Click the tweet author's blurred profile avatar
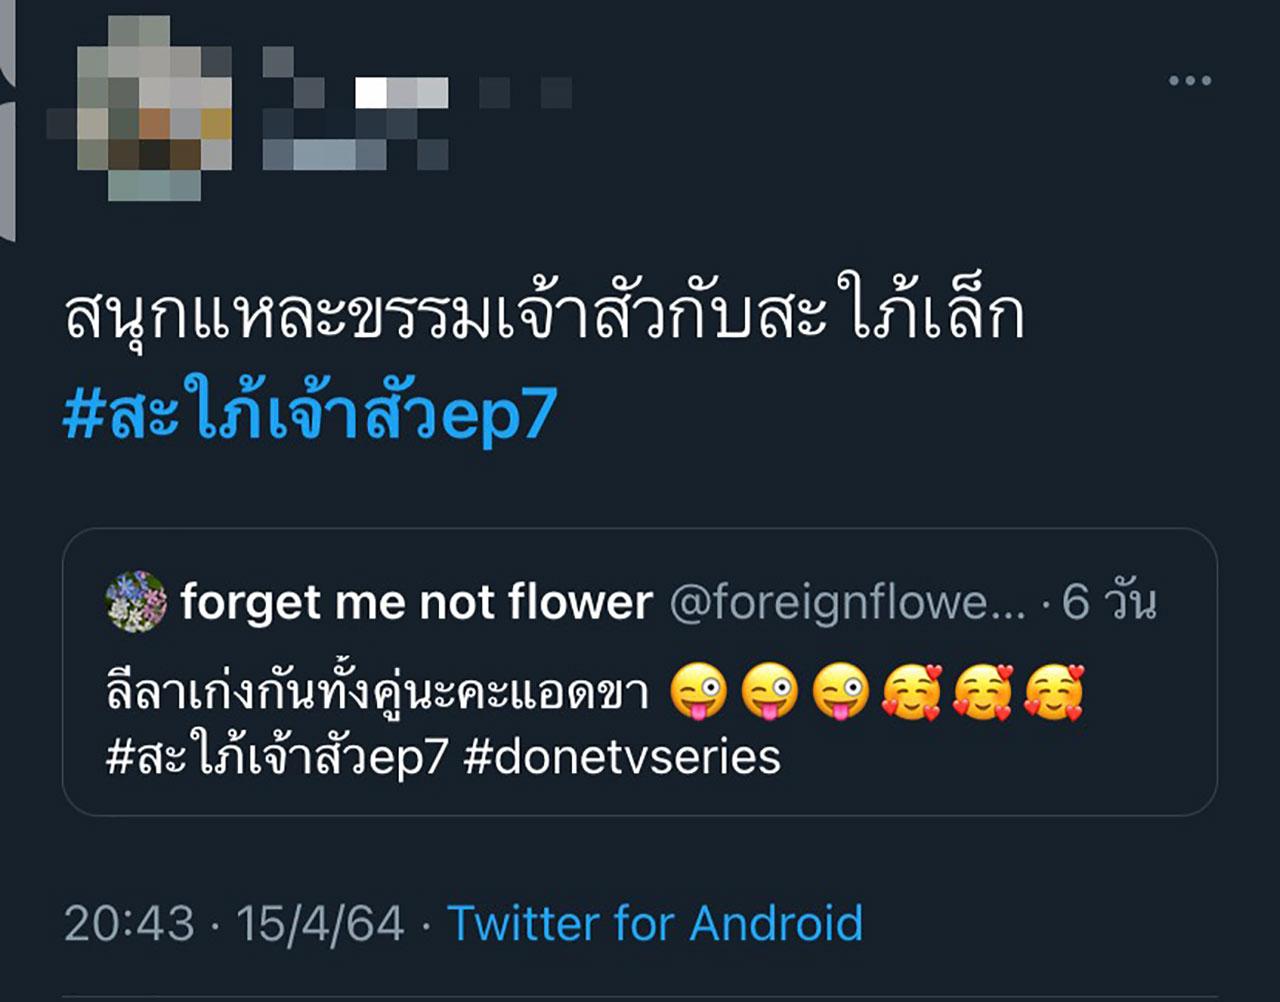This screenshot has width=1280, height=1002. pyautogui.click(x=140, y=110)
